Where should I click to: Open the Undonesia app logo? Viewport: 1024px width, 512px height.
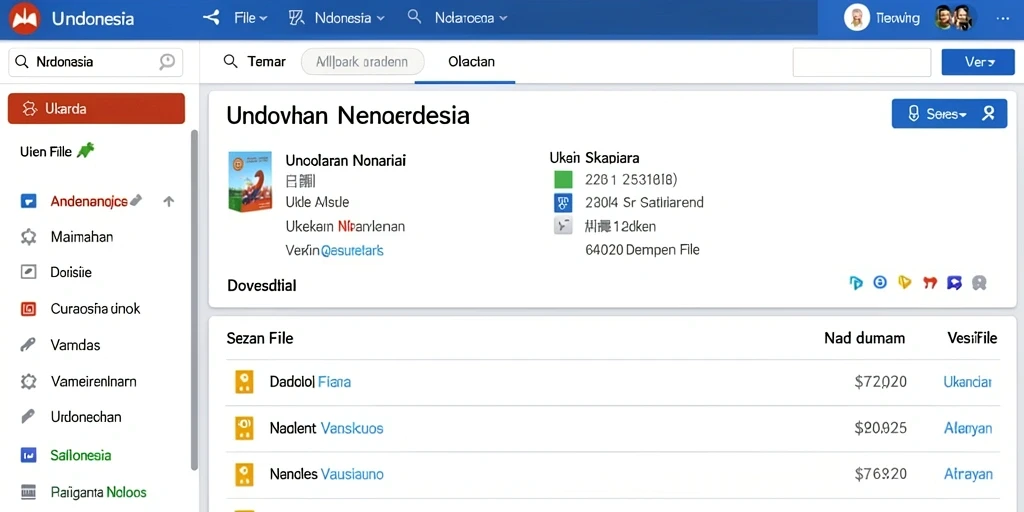[25, 18]
